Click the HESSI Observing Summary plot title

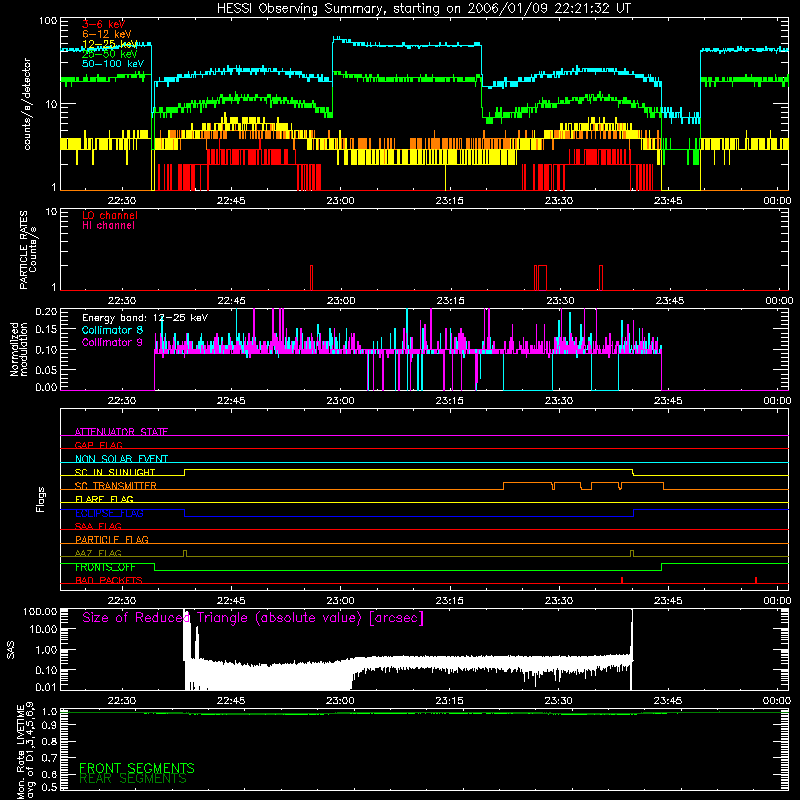[x=423, y=9]
